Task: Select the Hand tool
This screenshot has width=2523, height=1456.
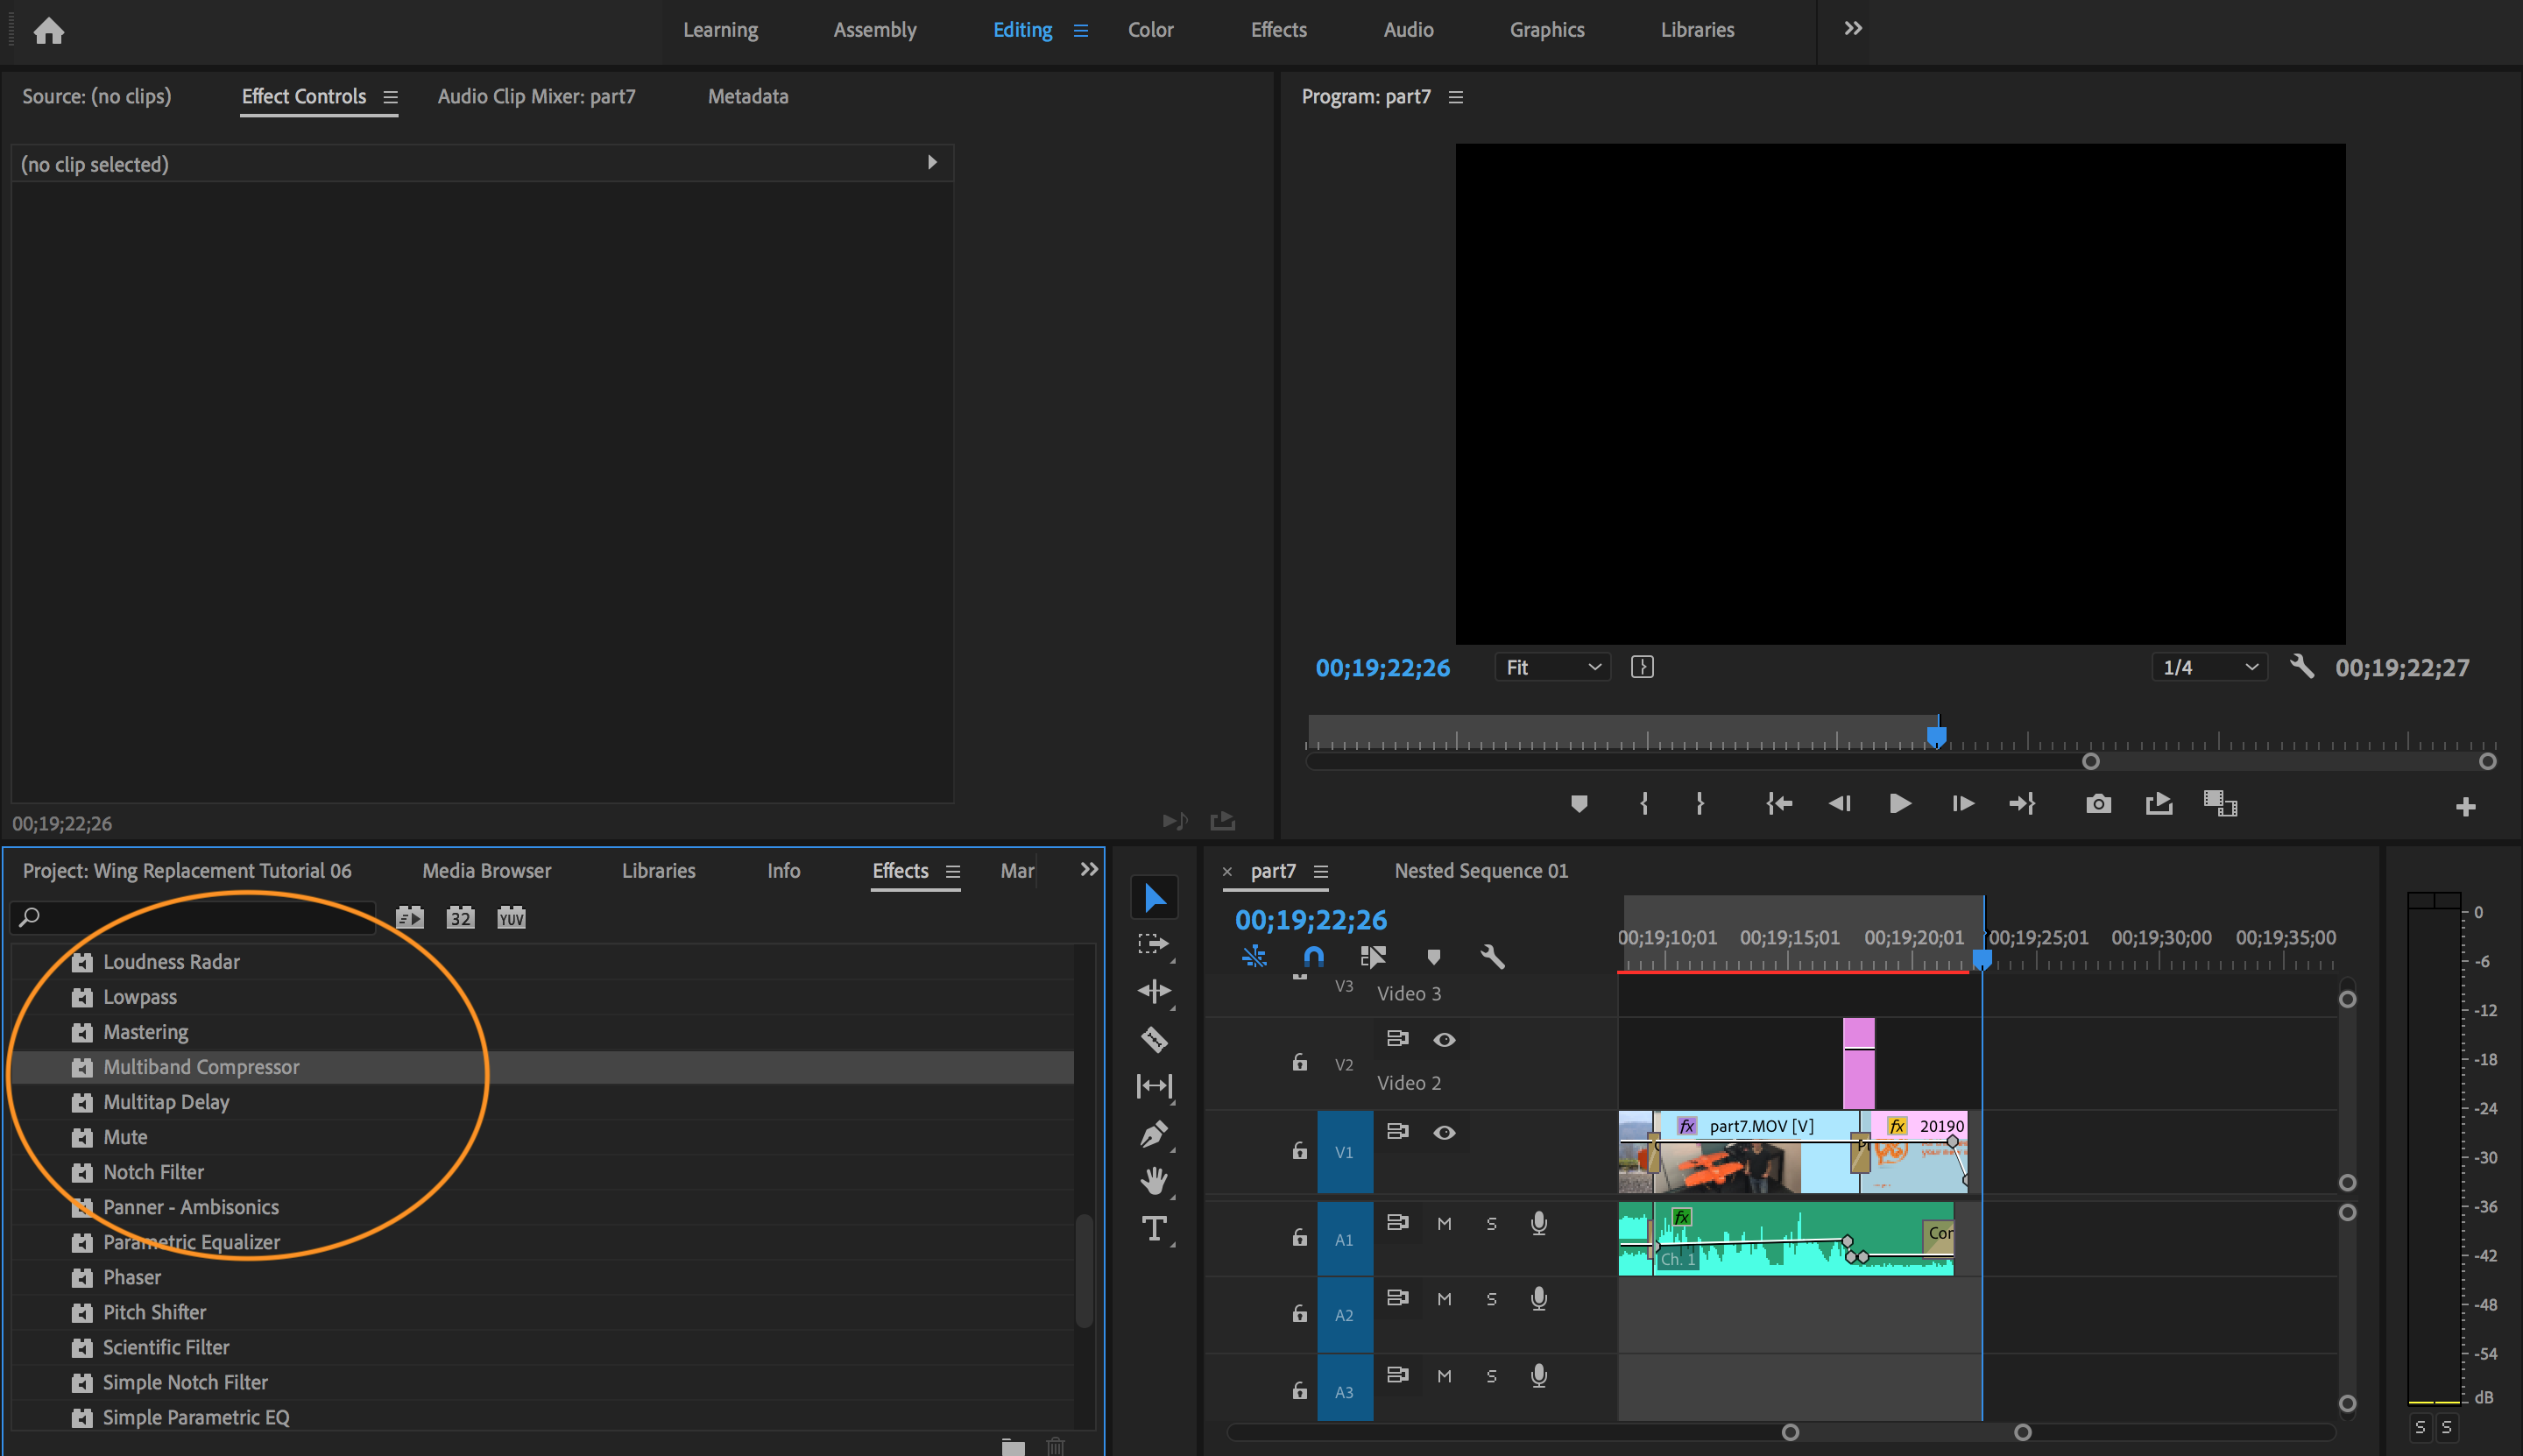Action: (1154, 1181)
